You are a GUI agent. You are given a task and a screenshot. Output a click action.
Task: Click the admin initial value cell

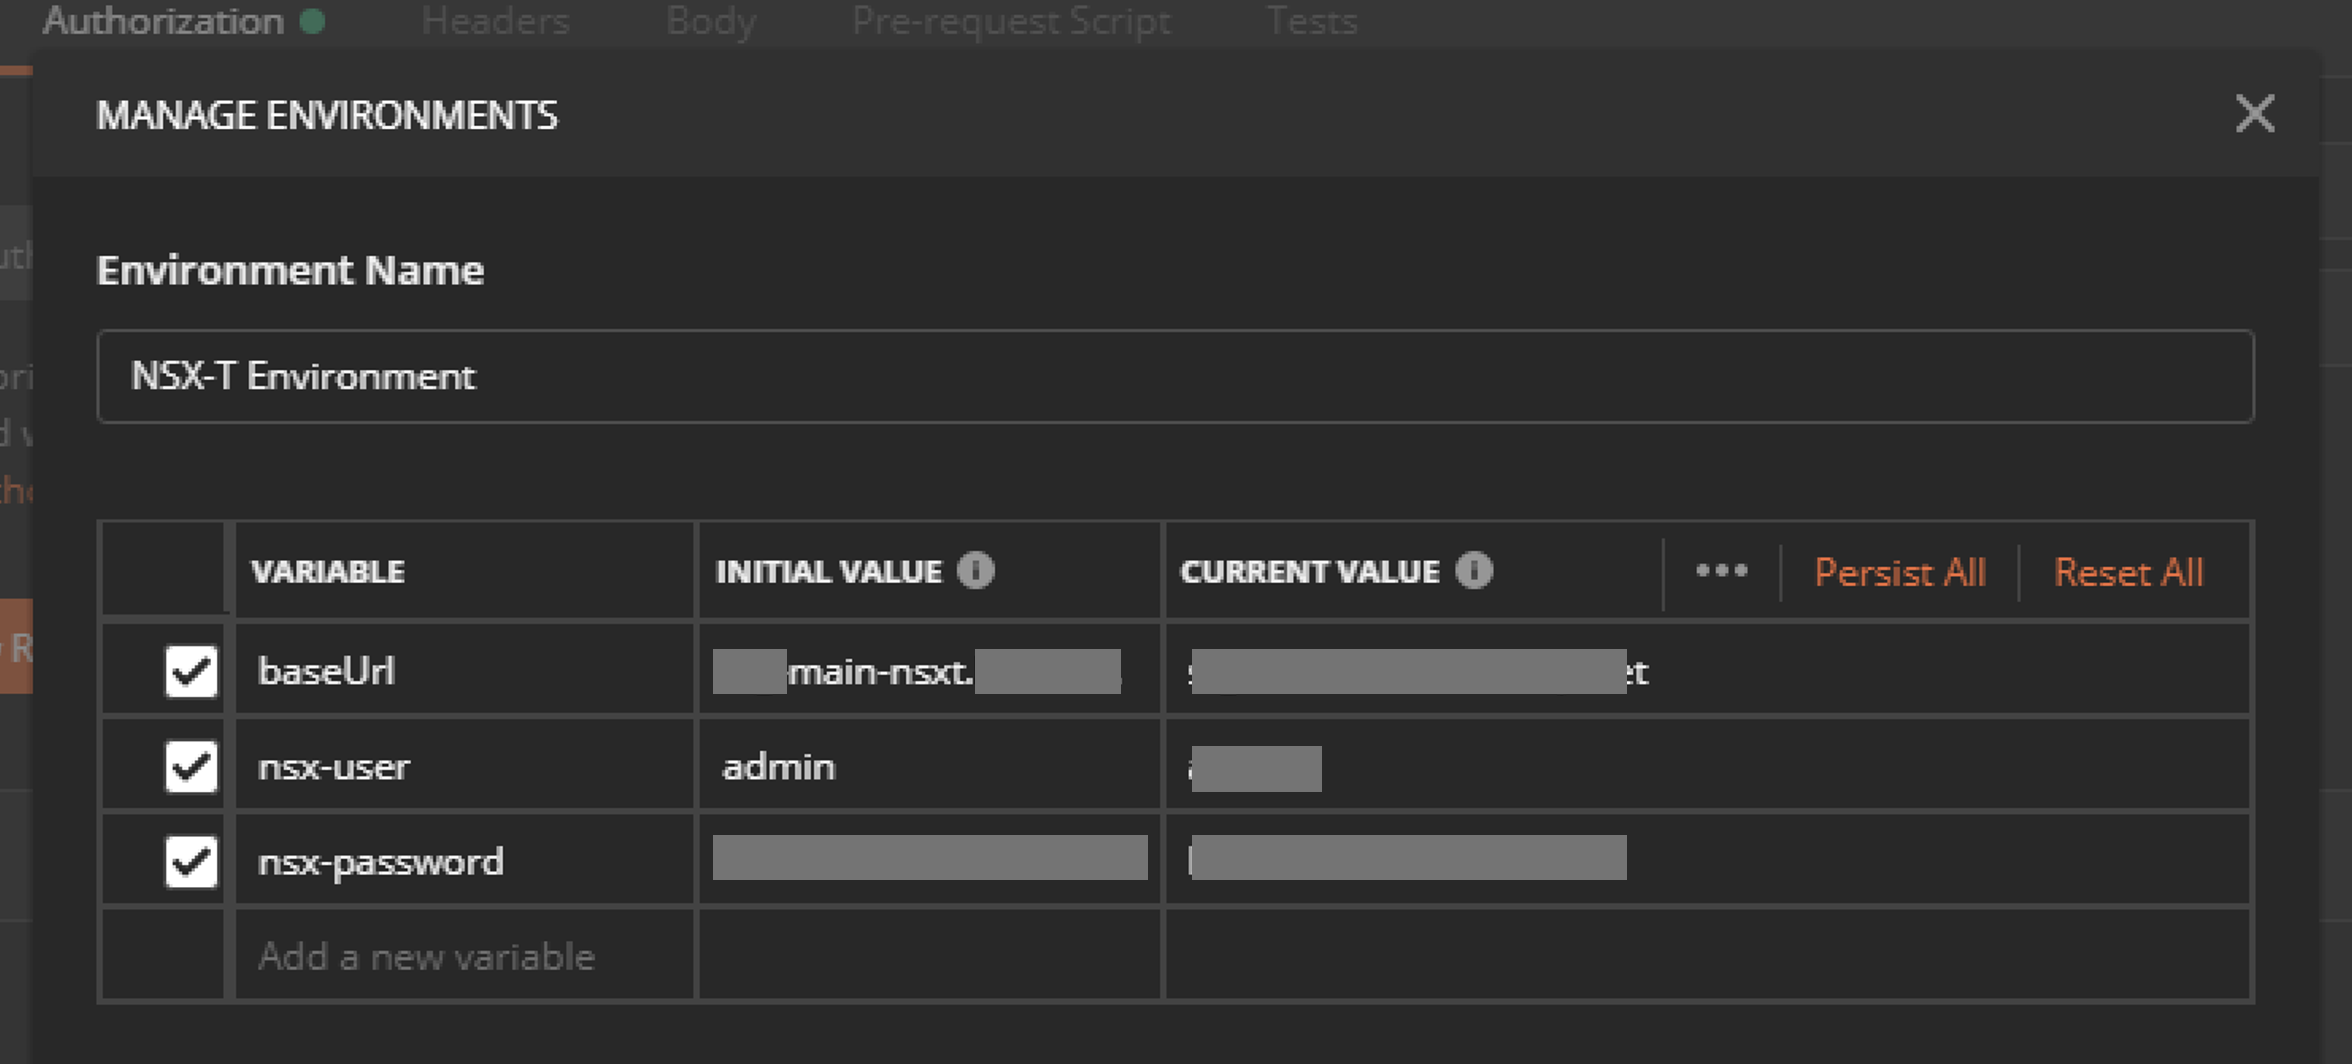click(x=930, y=766)
